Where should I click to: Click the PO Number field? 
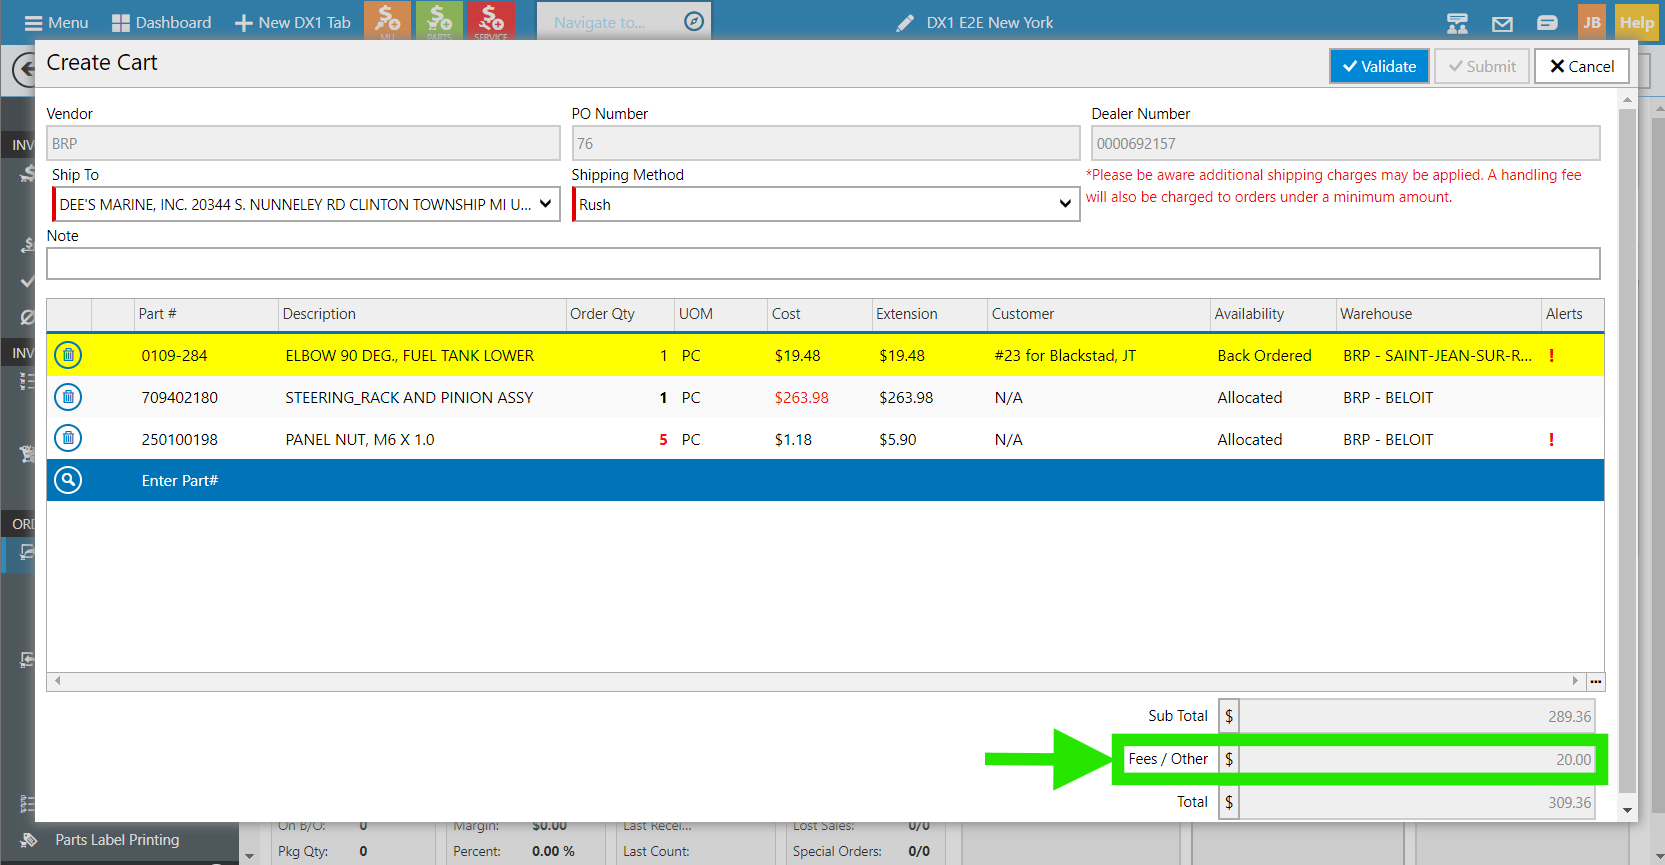click(826, 143)
